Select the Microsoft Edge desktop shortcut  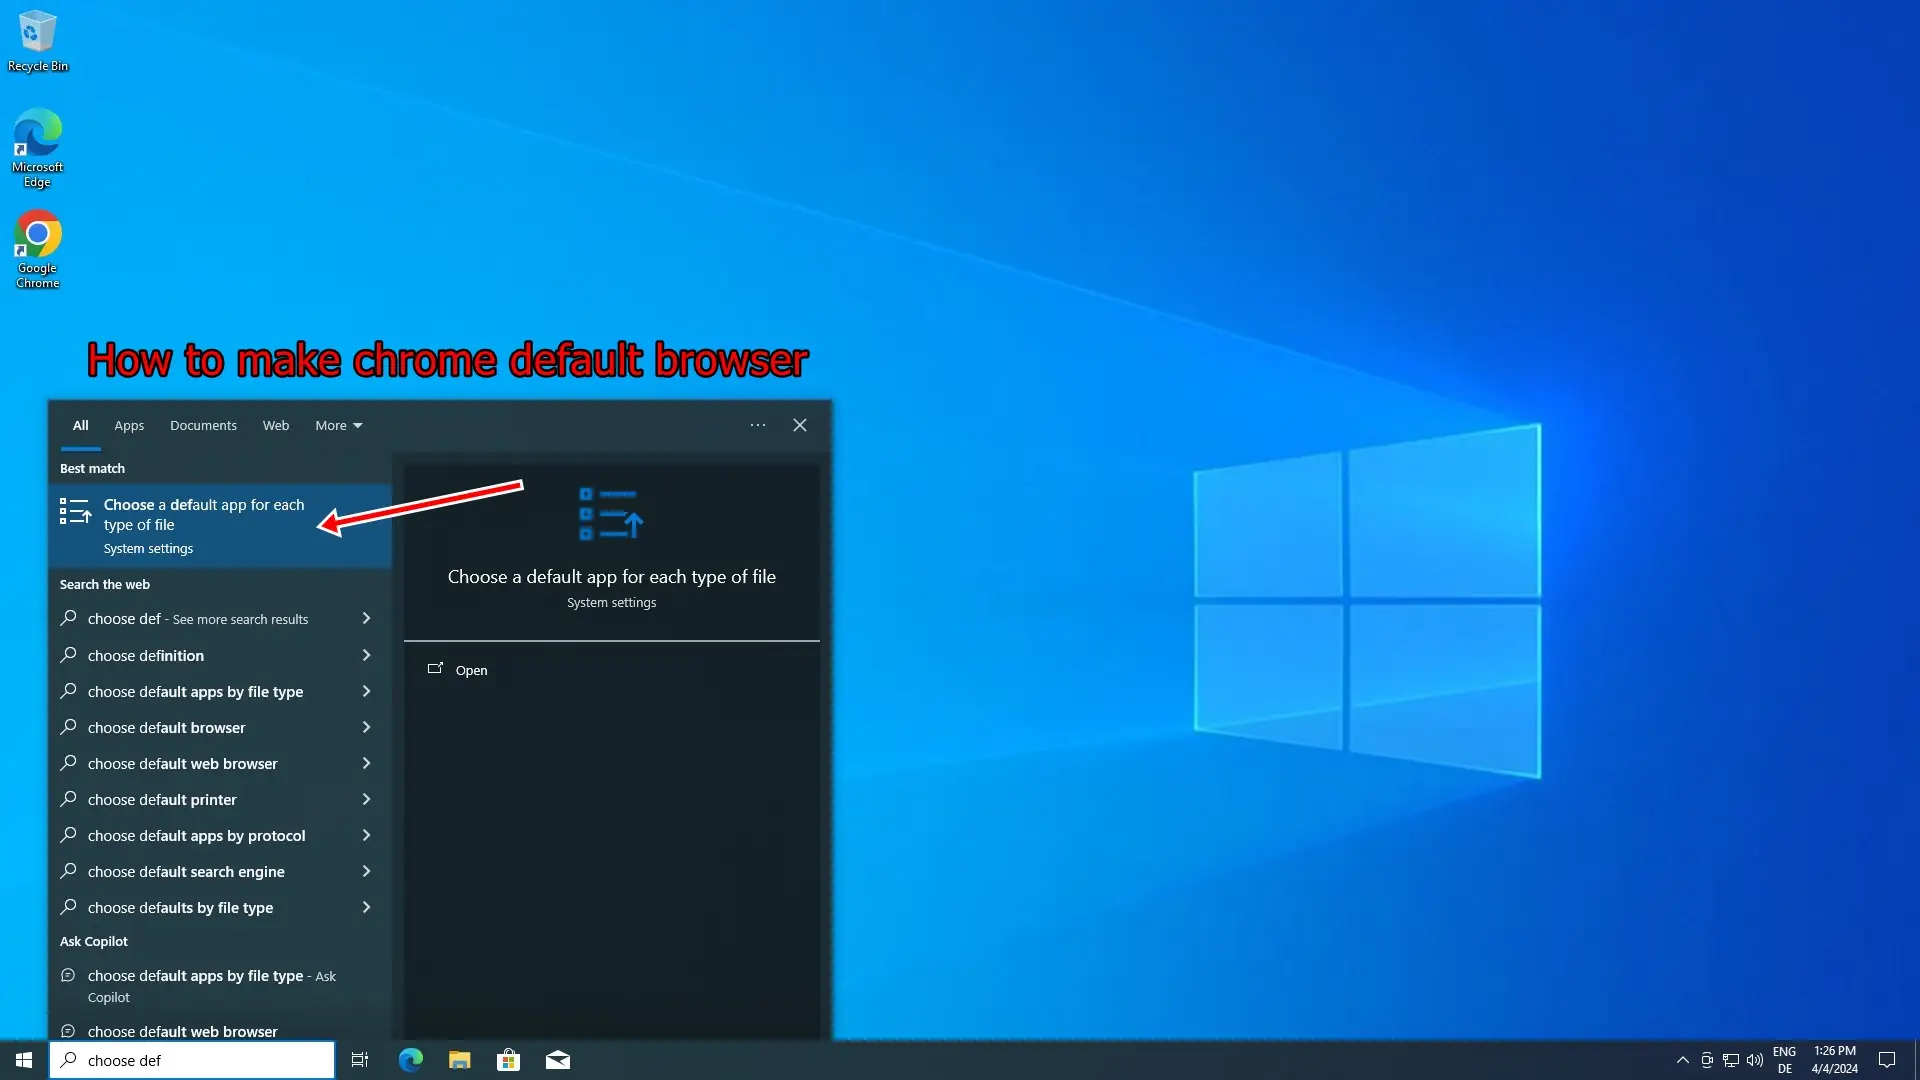click(x=38, y=147)
